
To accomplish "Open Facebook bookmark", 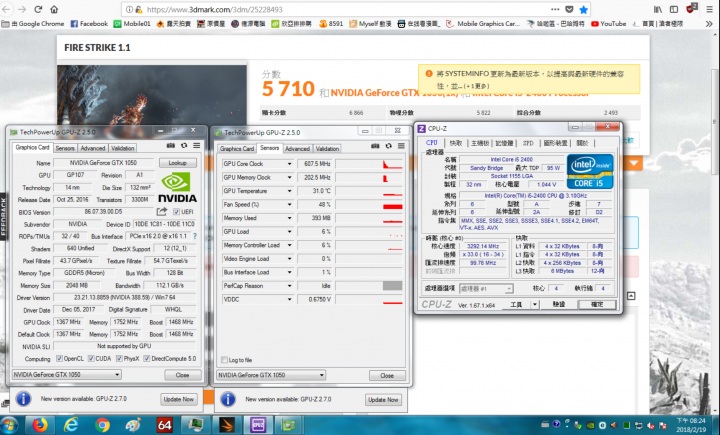I will (89, 23).
